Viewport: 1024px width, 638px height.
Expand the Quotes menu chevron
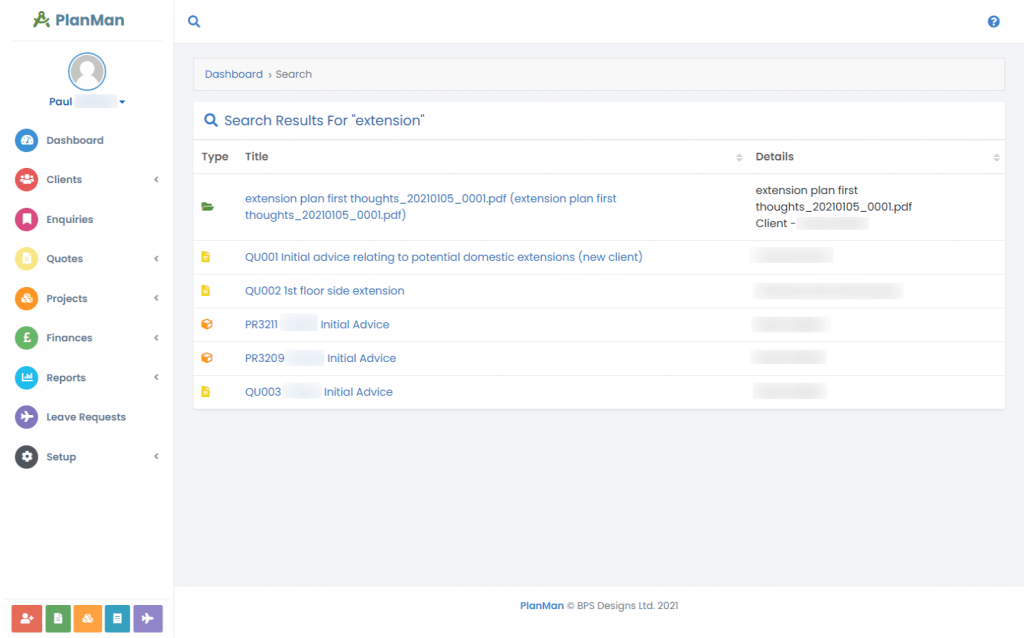pos(156,259)
